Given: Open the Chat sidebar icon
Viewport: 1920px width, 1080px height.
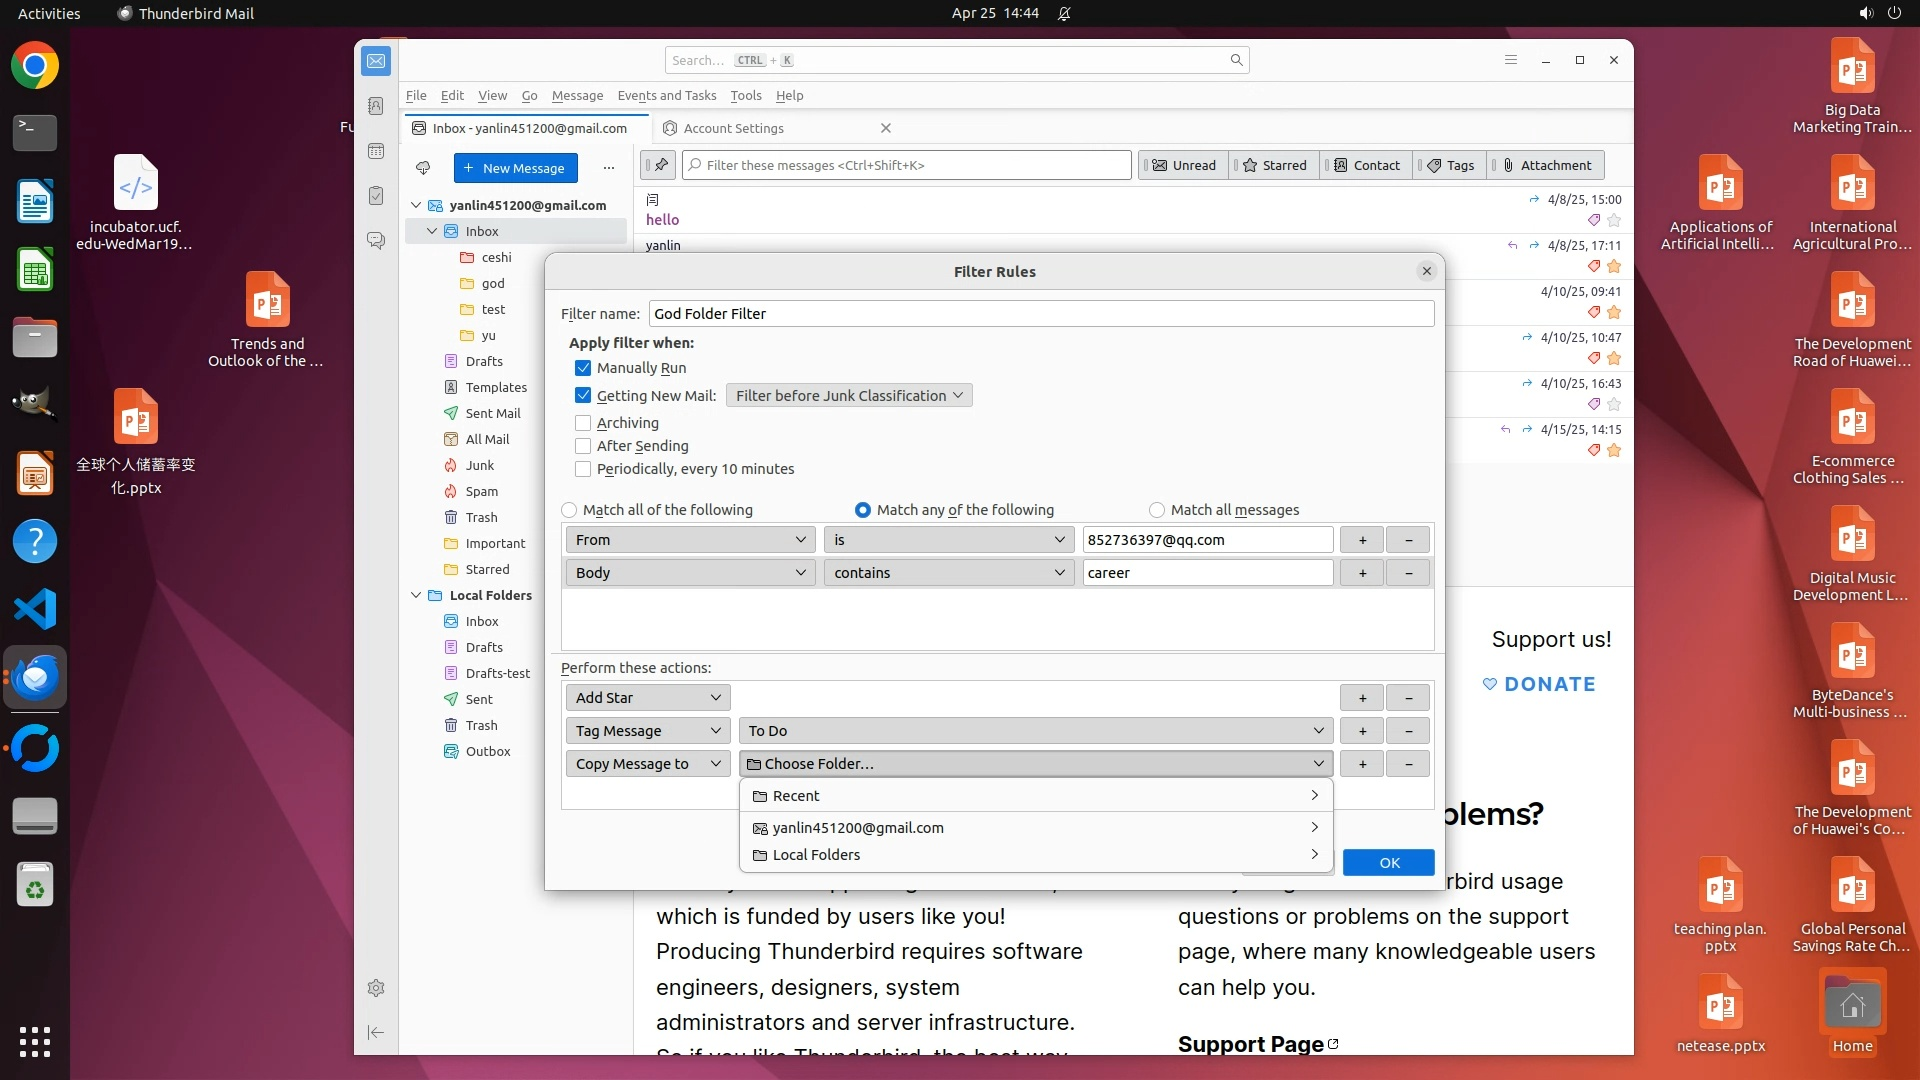Looking at the screenshot, I should [376, 241].
